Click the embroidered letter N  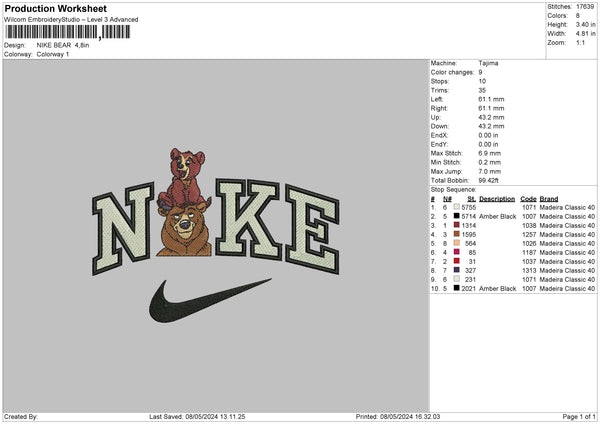123,228
